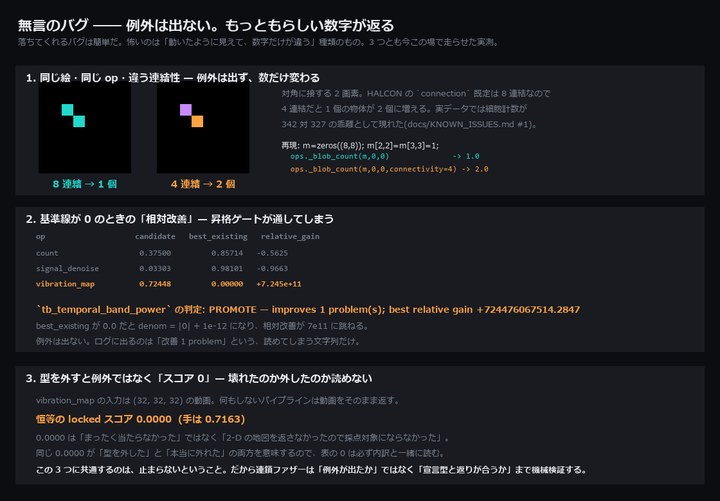Click the upper teal pixel square
720x501 pixels.
pos(68,110)
